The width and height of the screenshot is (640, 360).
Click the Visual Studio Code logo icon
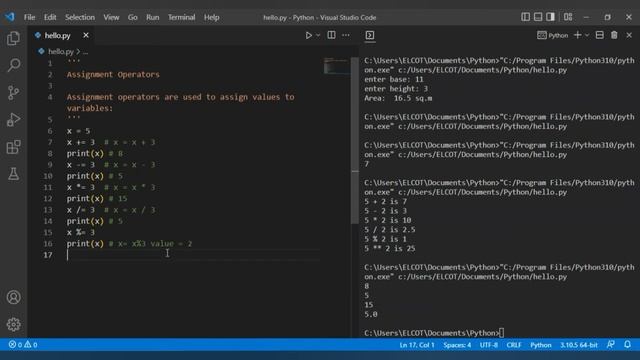[10, 17]
